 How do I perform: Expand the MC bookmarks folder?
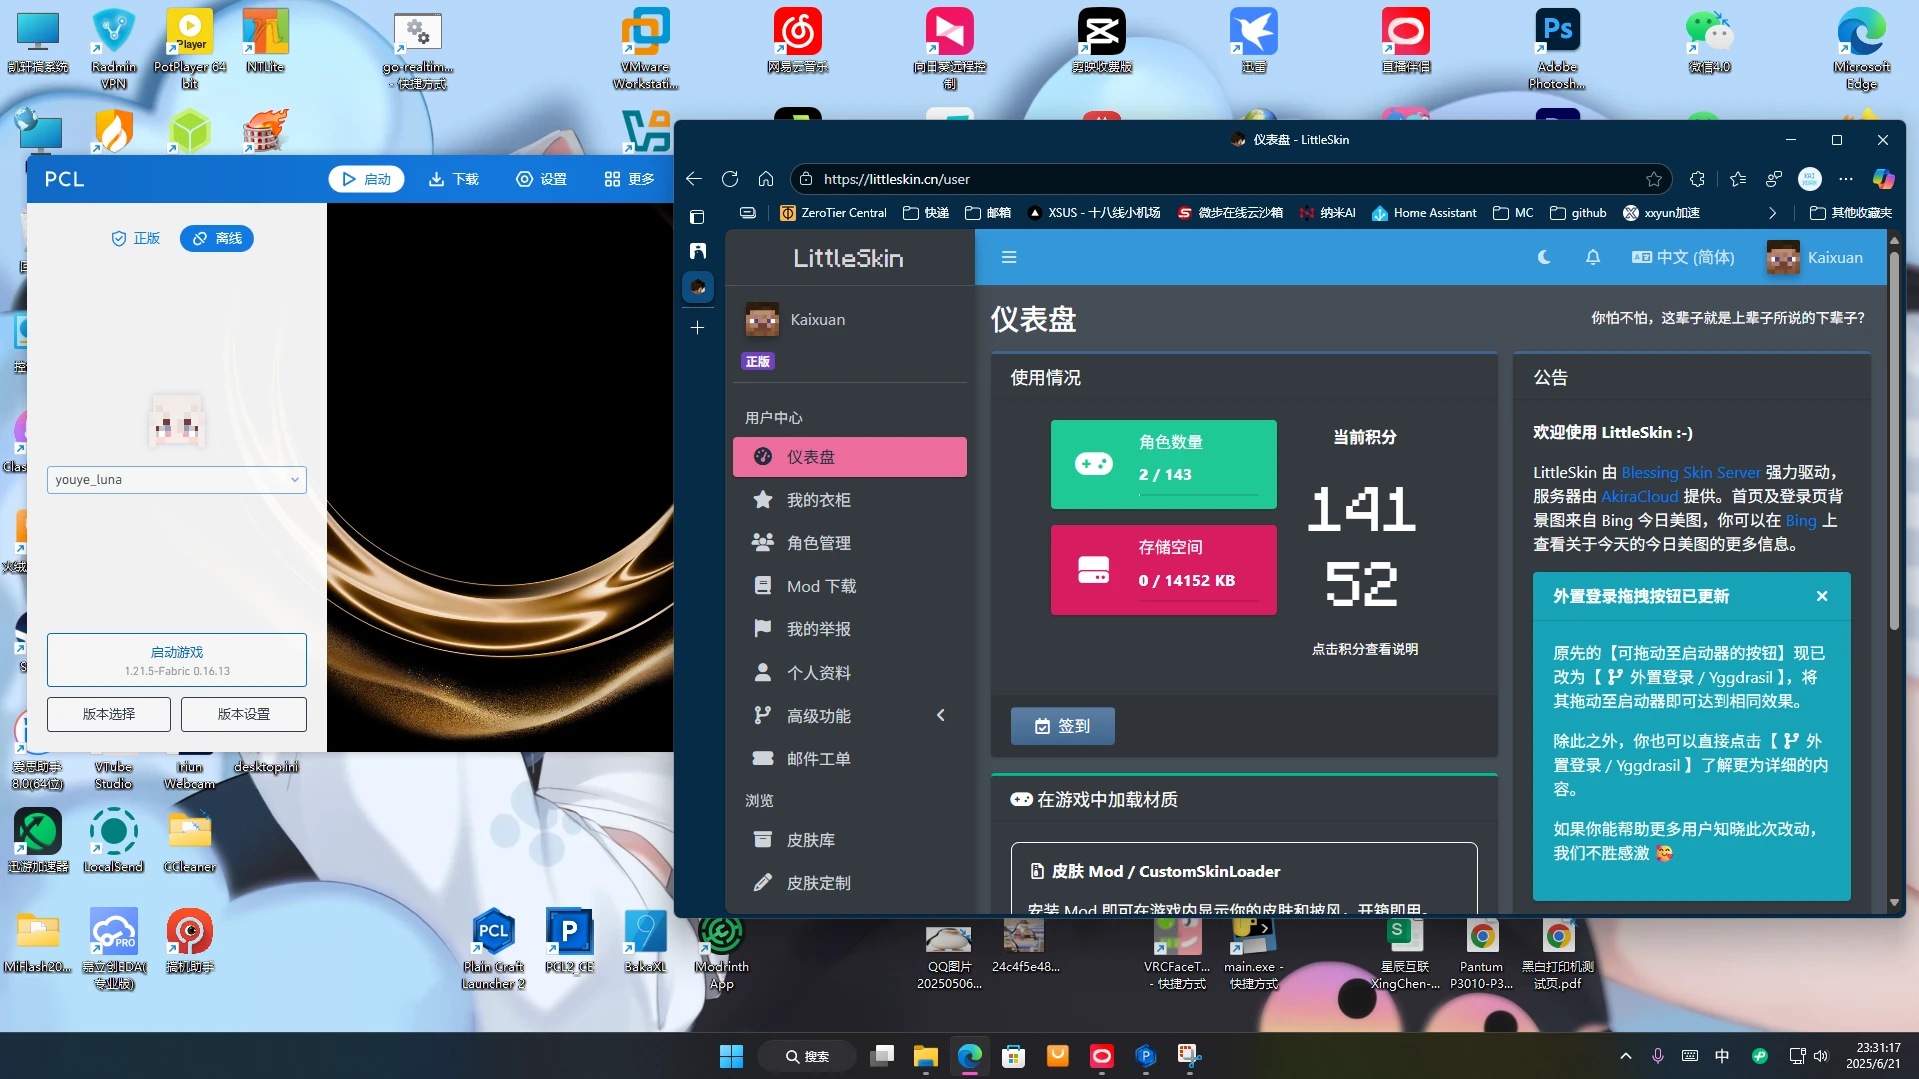(x=1513, y=212)
